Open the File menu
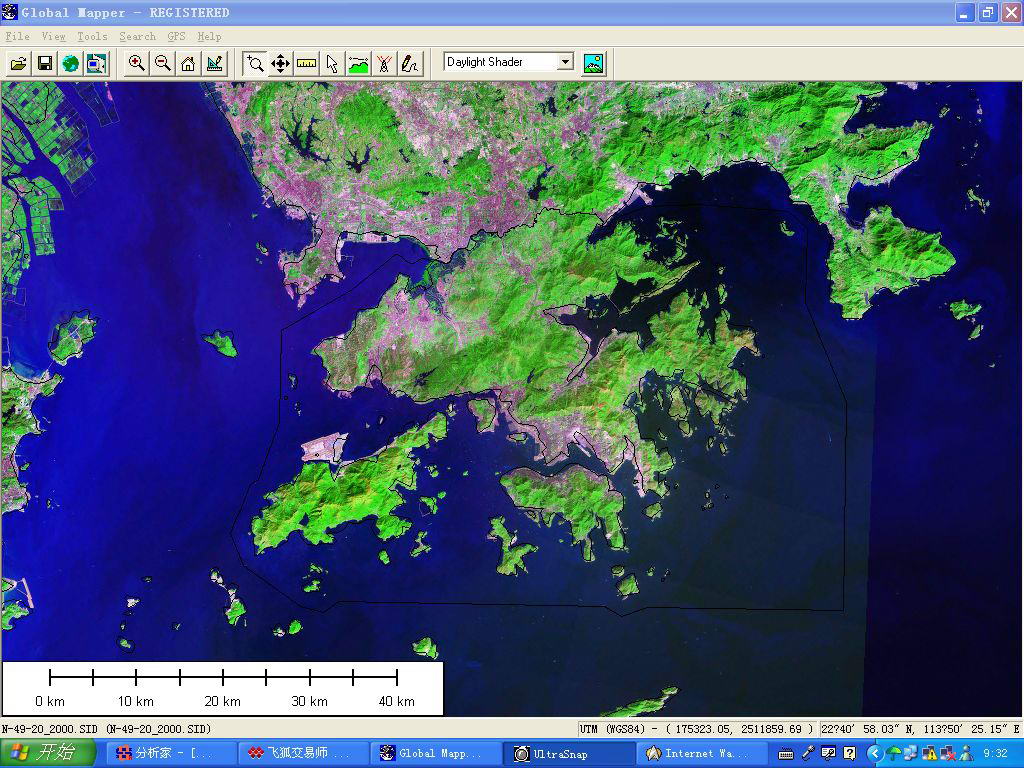The image size is (1024, 768). tap(17, 36)
